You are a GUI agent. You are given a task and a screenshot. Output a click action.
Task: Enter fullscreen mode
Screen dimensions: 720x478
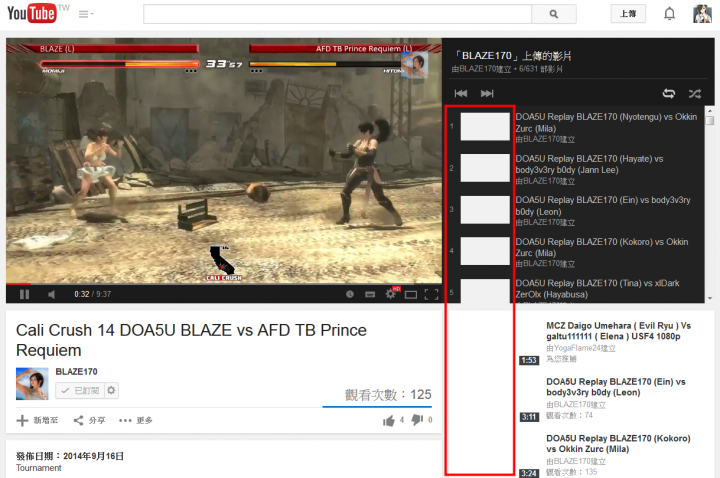431,294
